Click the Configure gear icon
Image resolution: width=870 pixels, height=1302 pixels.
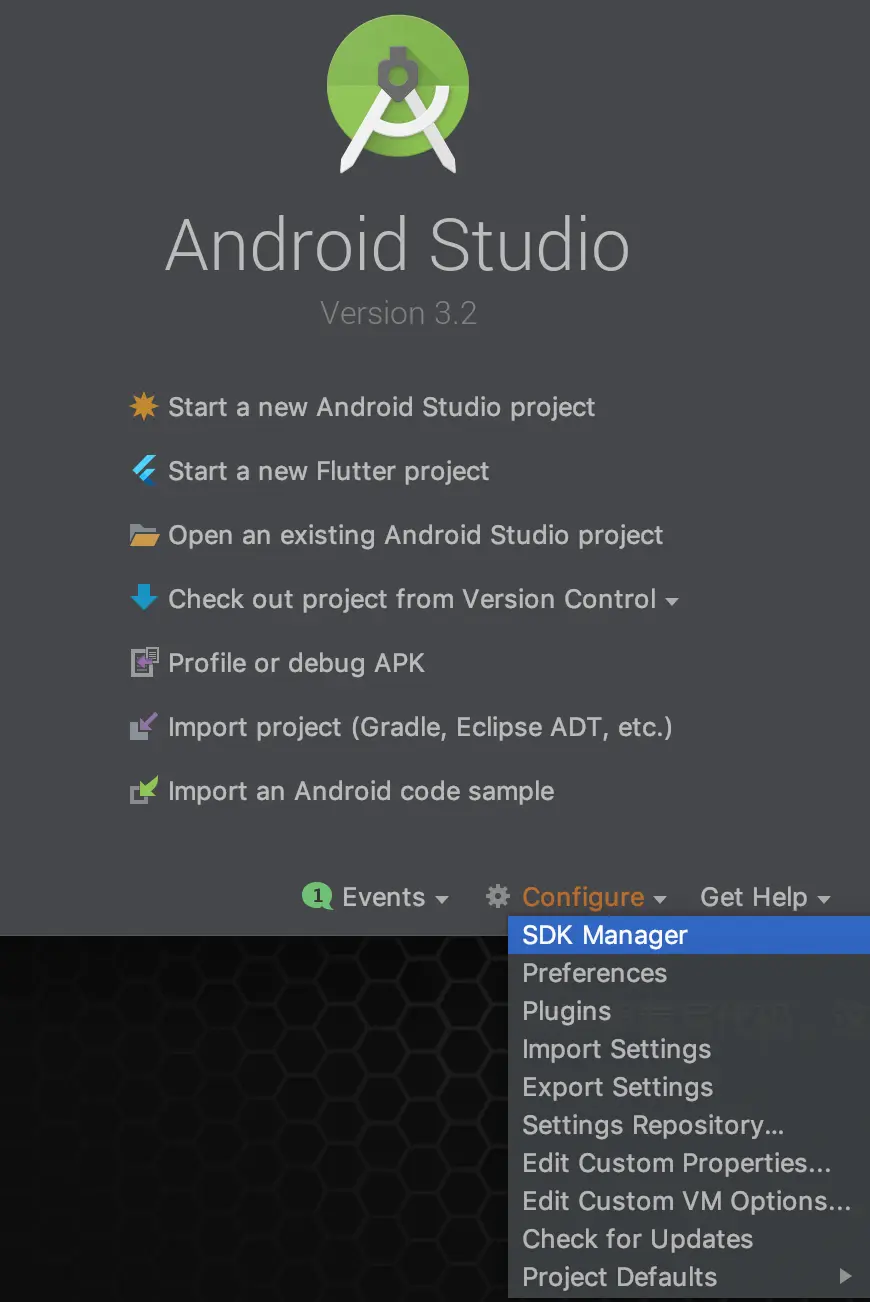coord(497,896)
